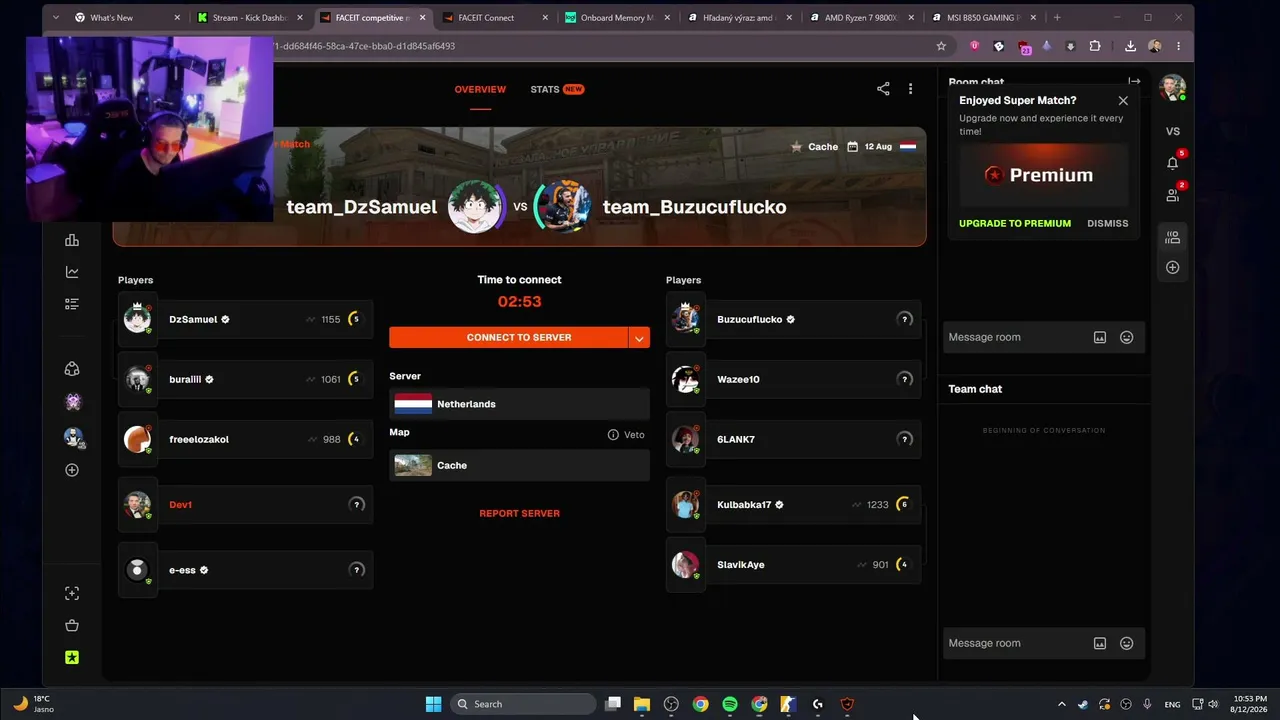The height and width of the screenshot is (720, 1280).
Task: Switch to the Stream - Kick Dashboard browser tab
Action: click(250, 17)
